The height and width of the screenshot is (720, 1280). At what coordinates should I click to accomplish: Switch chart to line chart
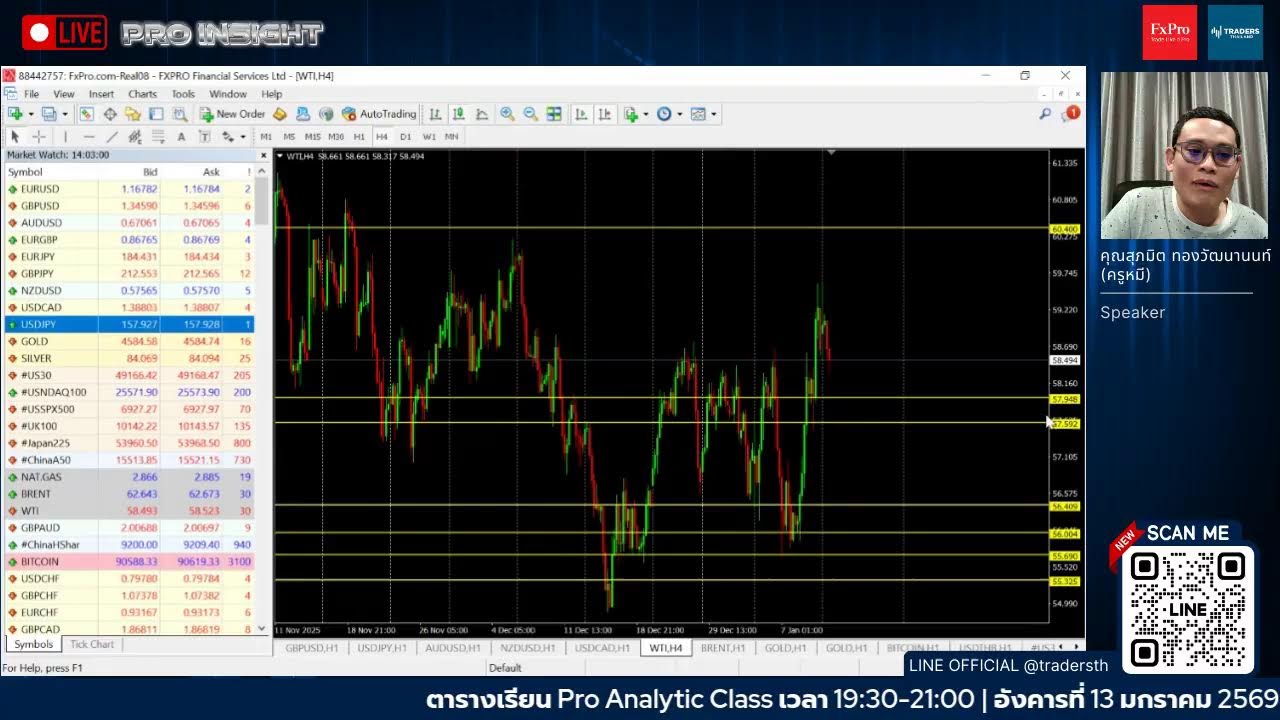pos(482,114)
